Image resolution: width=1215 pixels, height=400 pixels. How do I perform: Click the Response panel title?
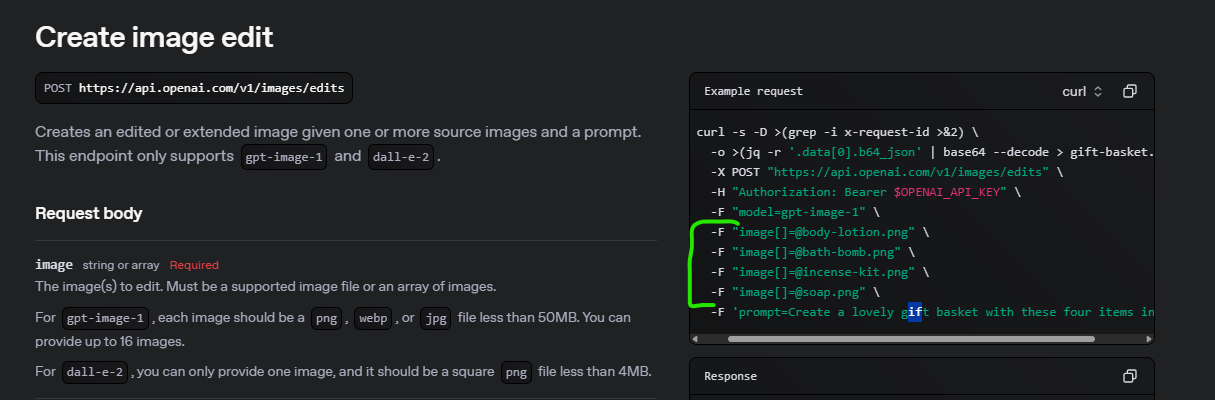coord(730,376)
